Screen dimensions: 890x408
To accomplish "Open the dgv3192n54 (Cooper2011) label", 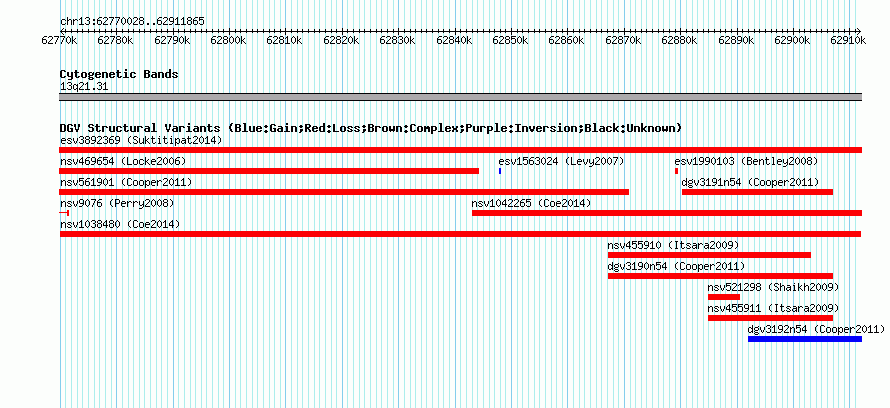I will coord(816,329).
